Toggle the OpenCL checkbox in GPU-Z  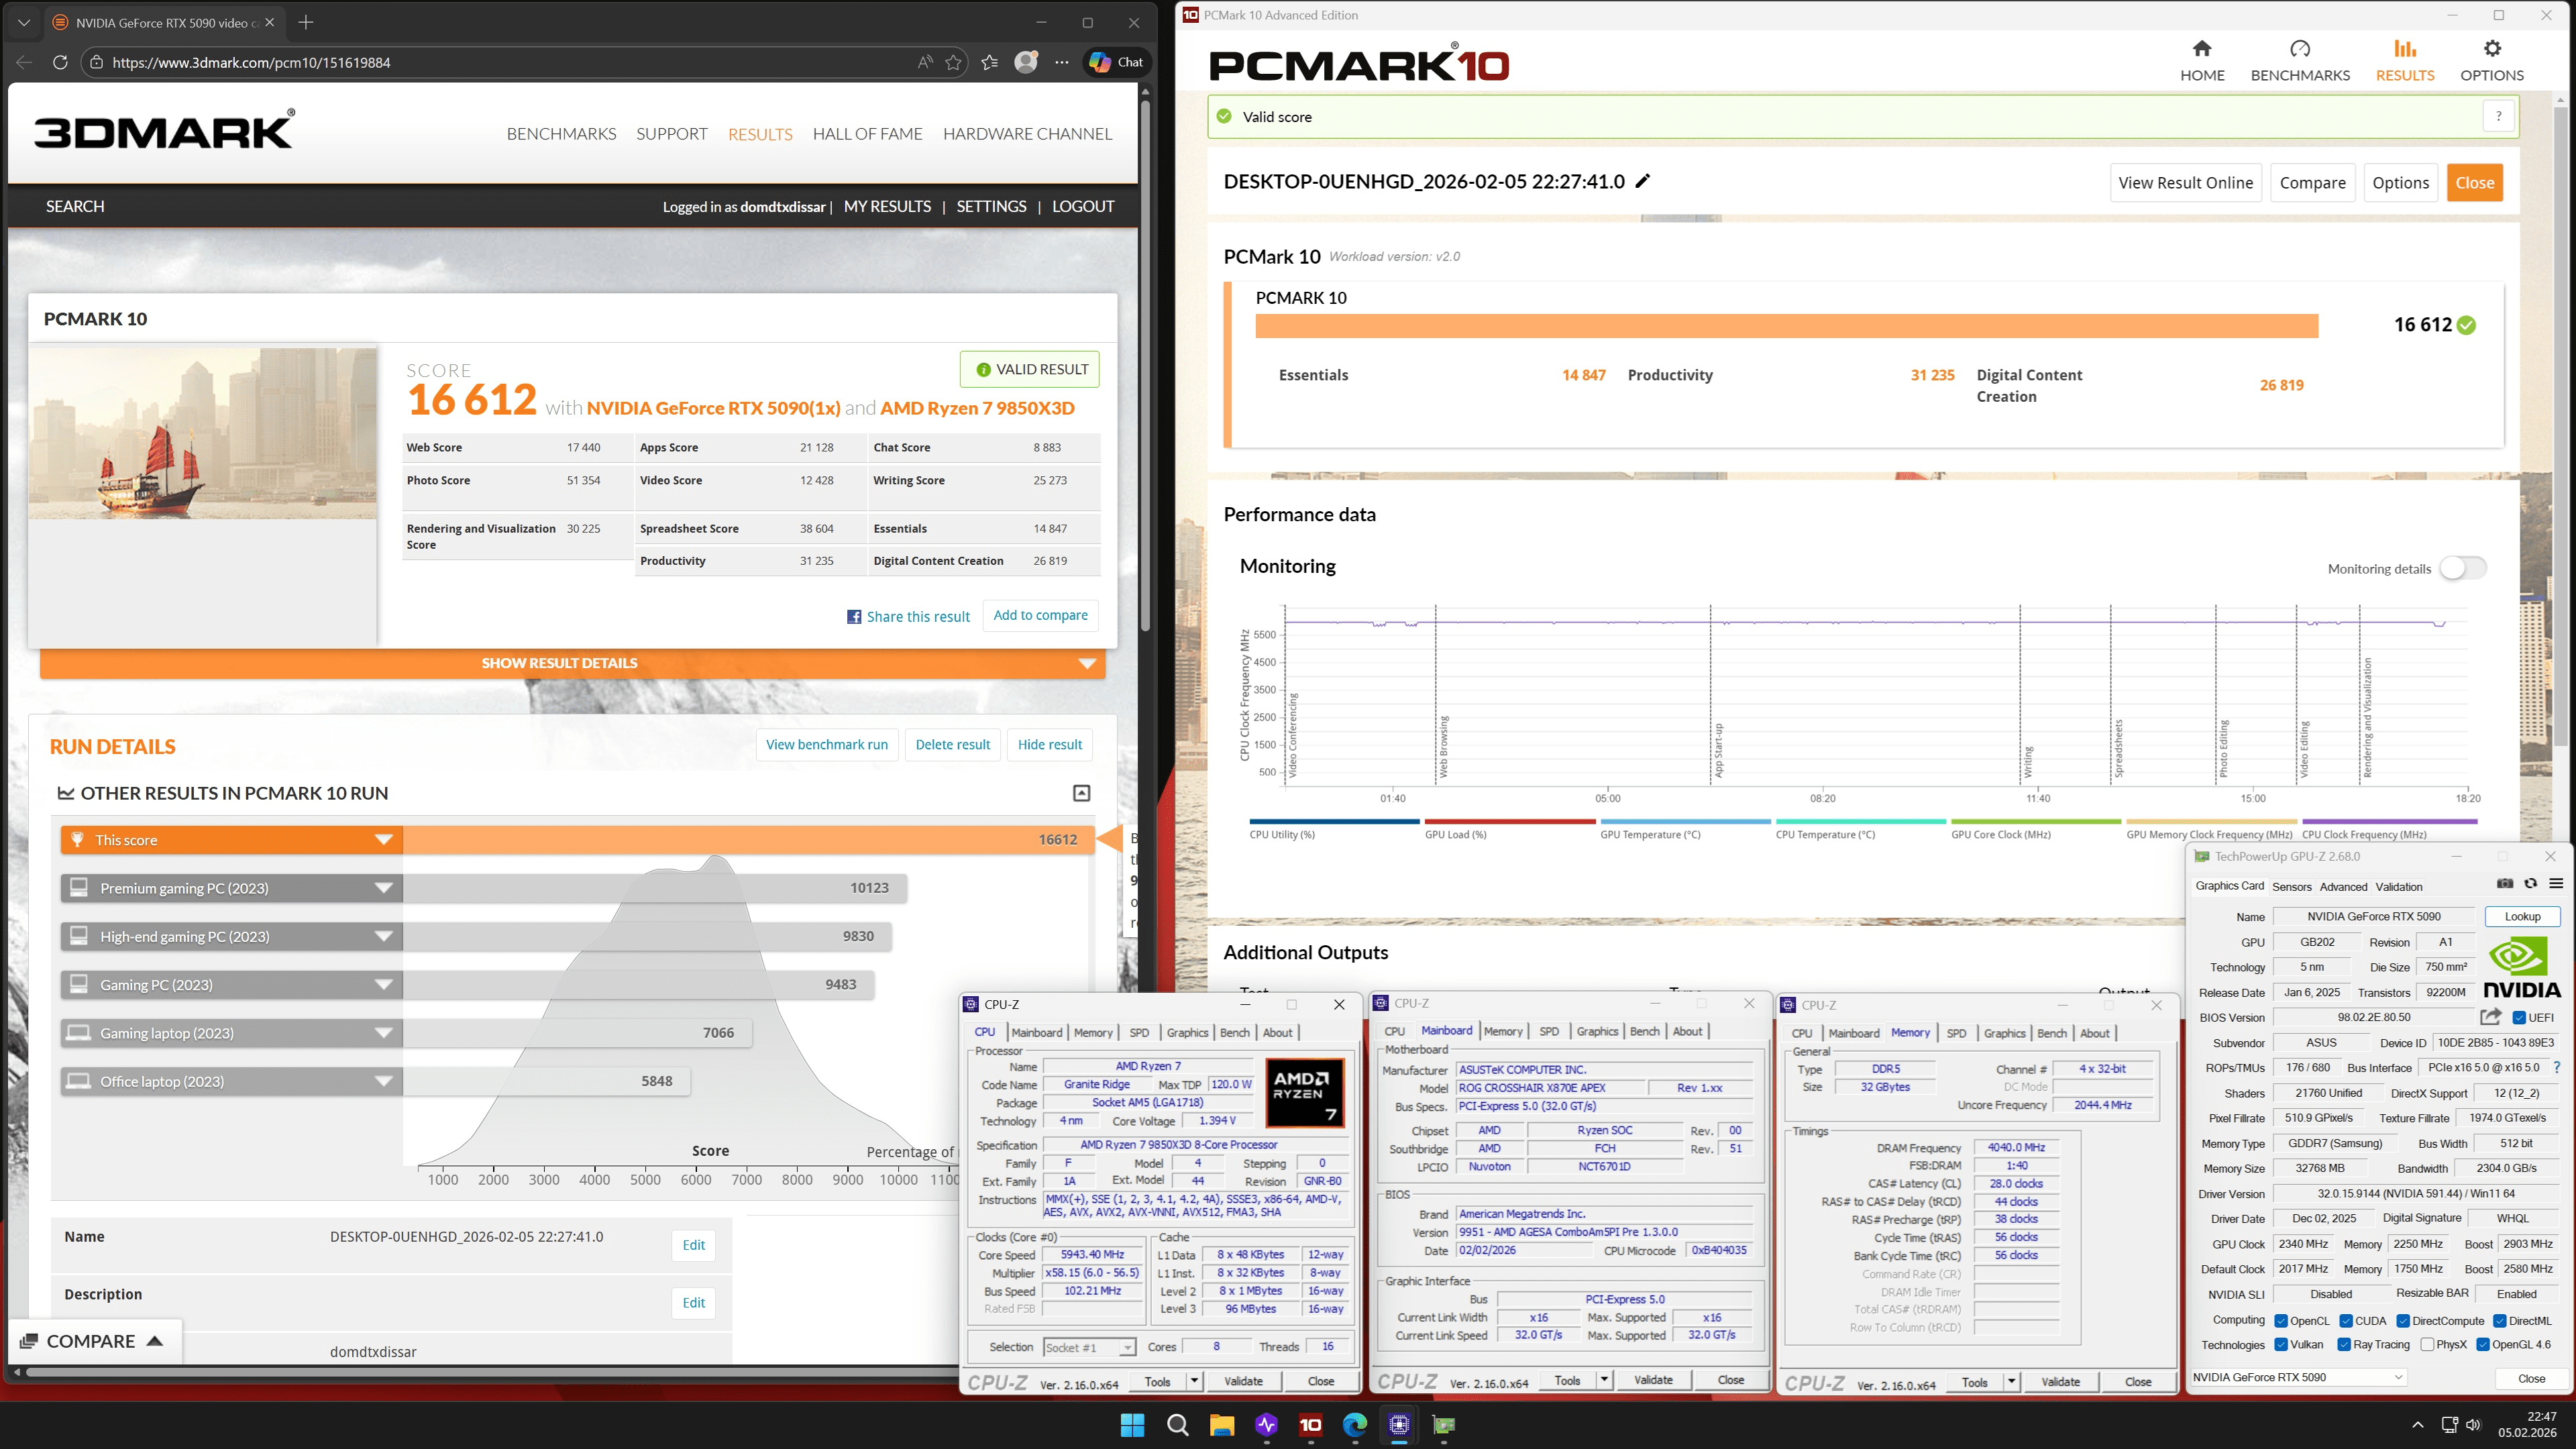click(x=2281, y=1321)
